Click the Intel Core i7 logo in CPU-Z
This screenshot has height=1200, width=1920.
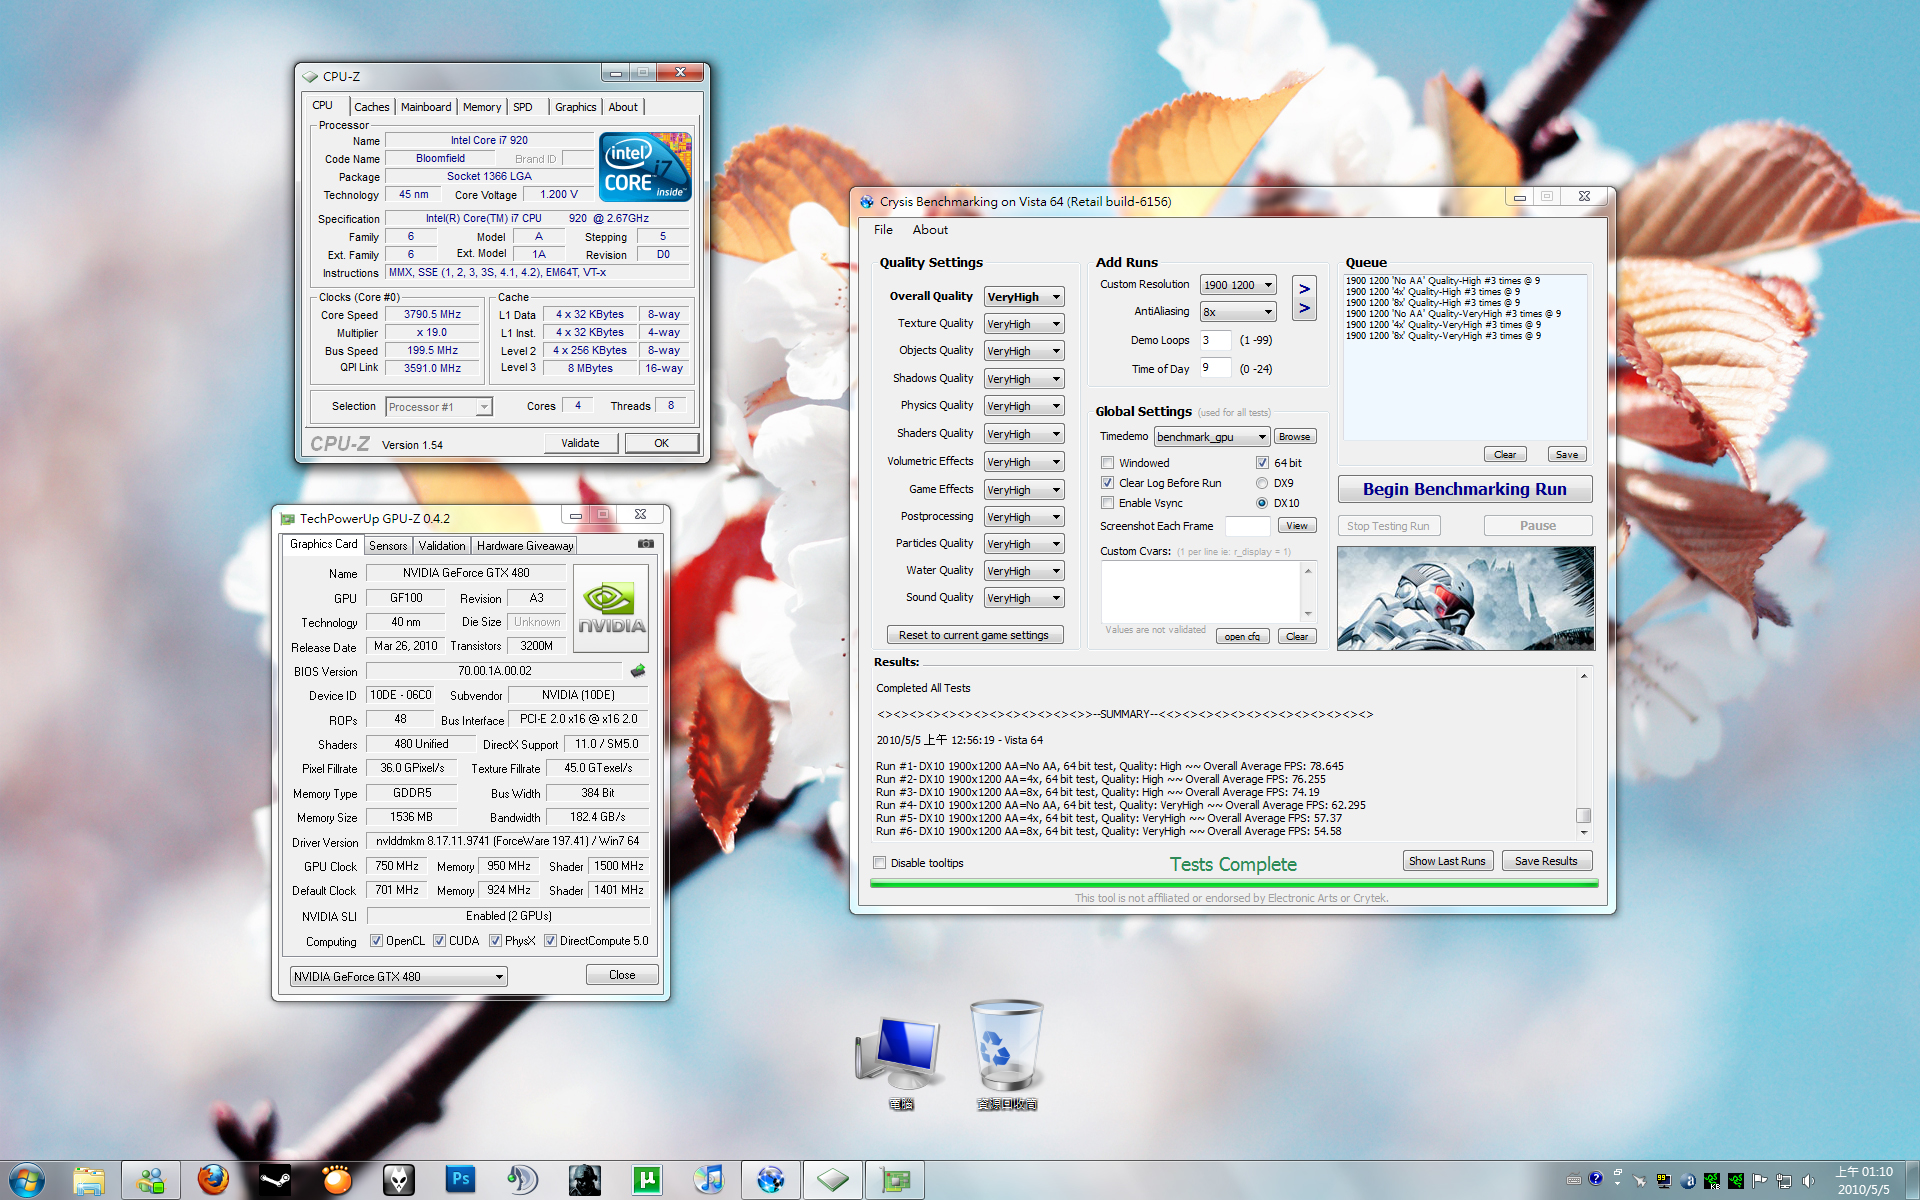pos(645,167)
